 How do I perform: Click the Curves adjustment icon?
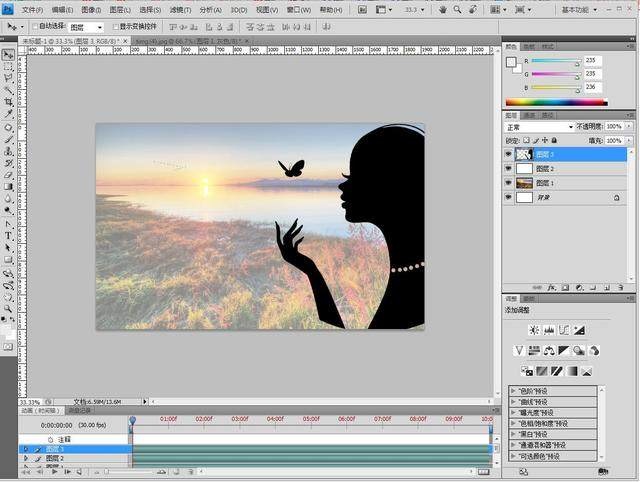(564, 330)
